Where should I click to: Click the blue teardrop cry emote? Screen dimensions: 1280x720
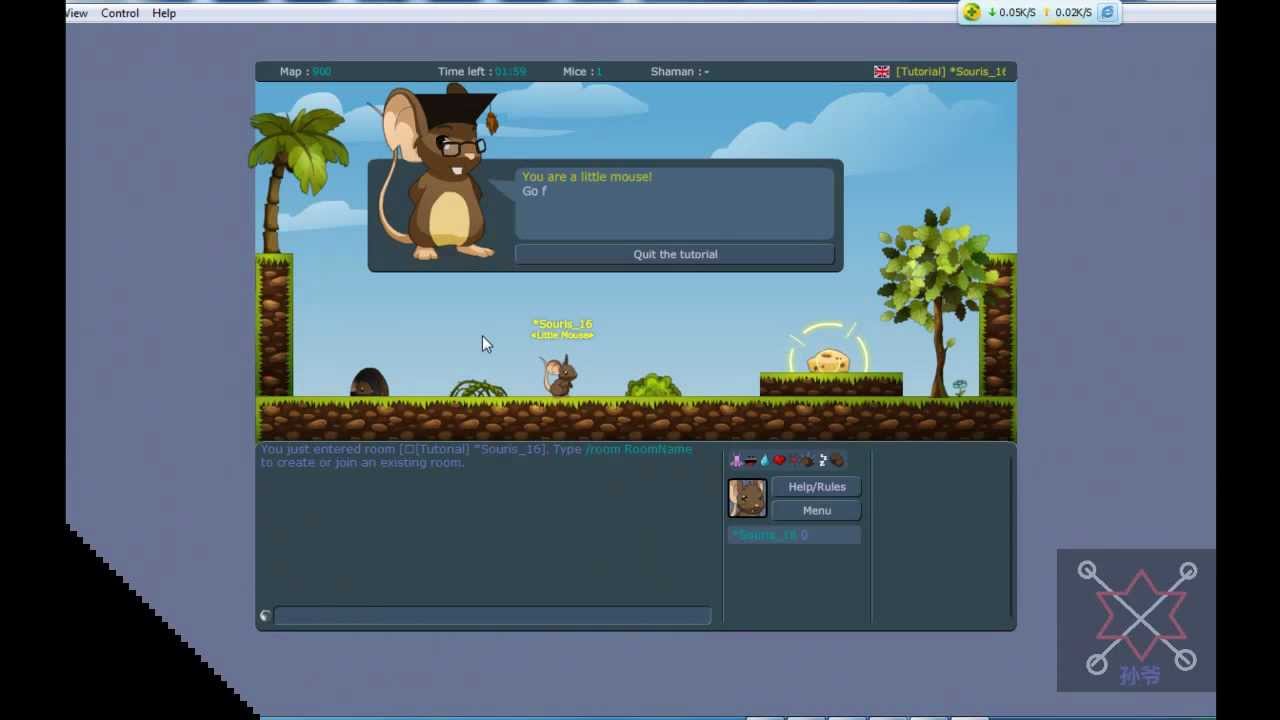[765, 460]
